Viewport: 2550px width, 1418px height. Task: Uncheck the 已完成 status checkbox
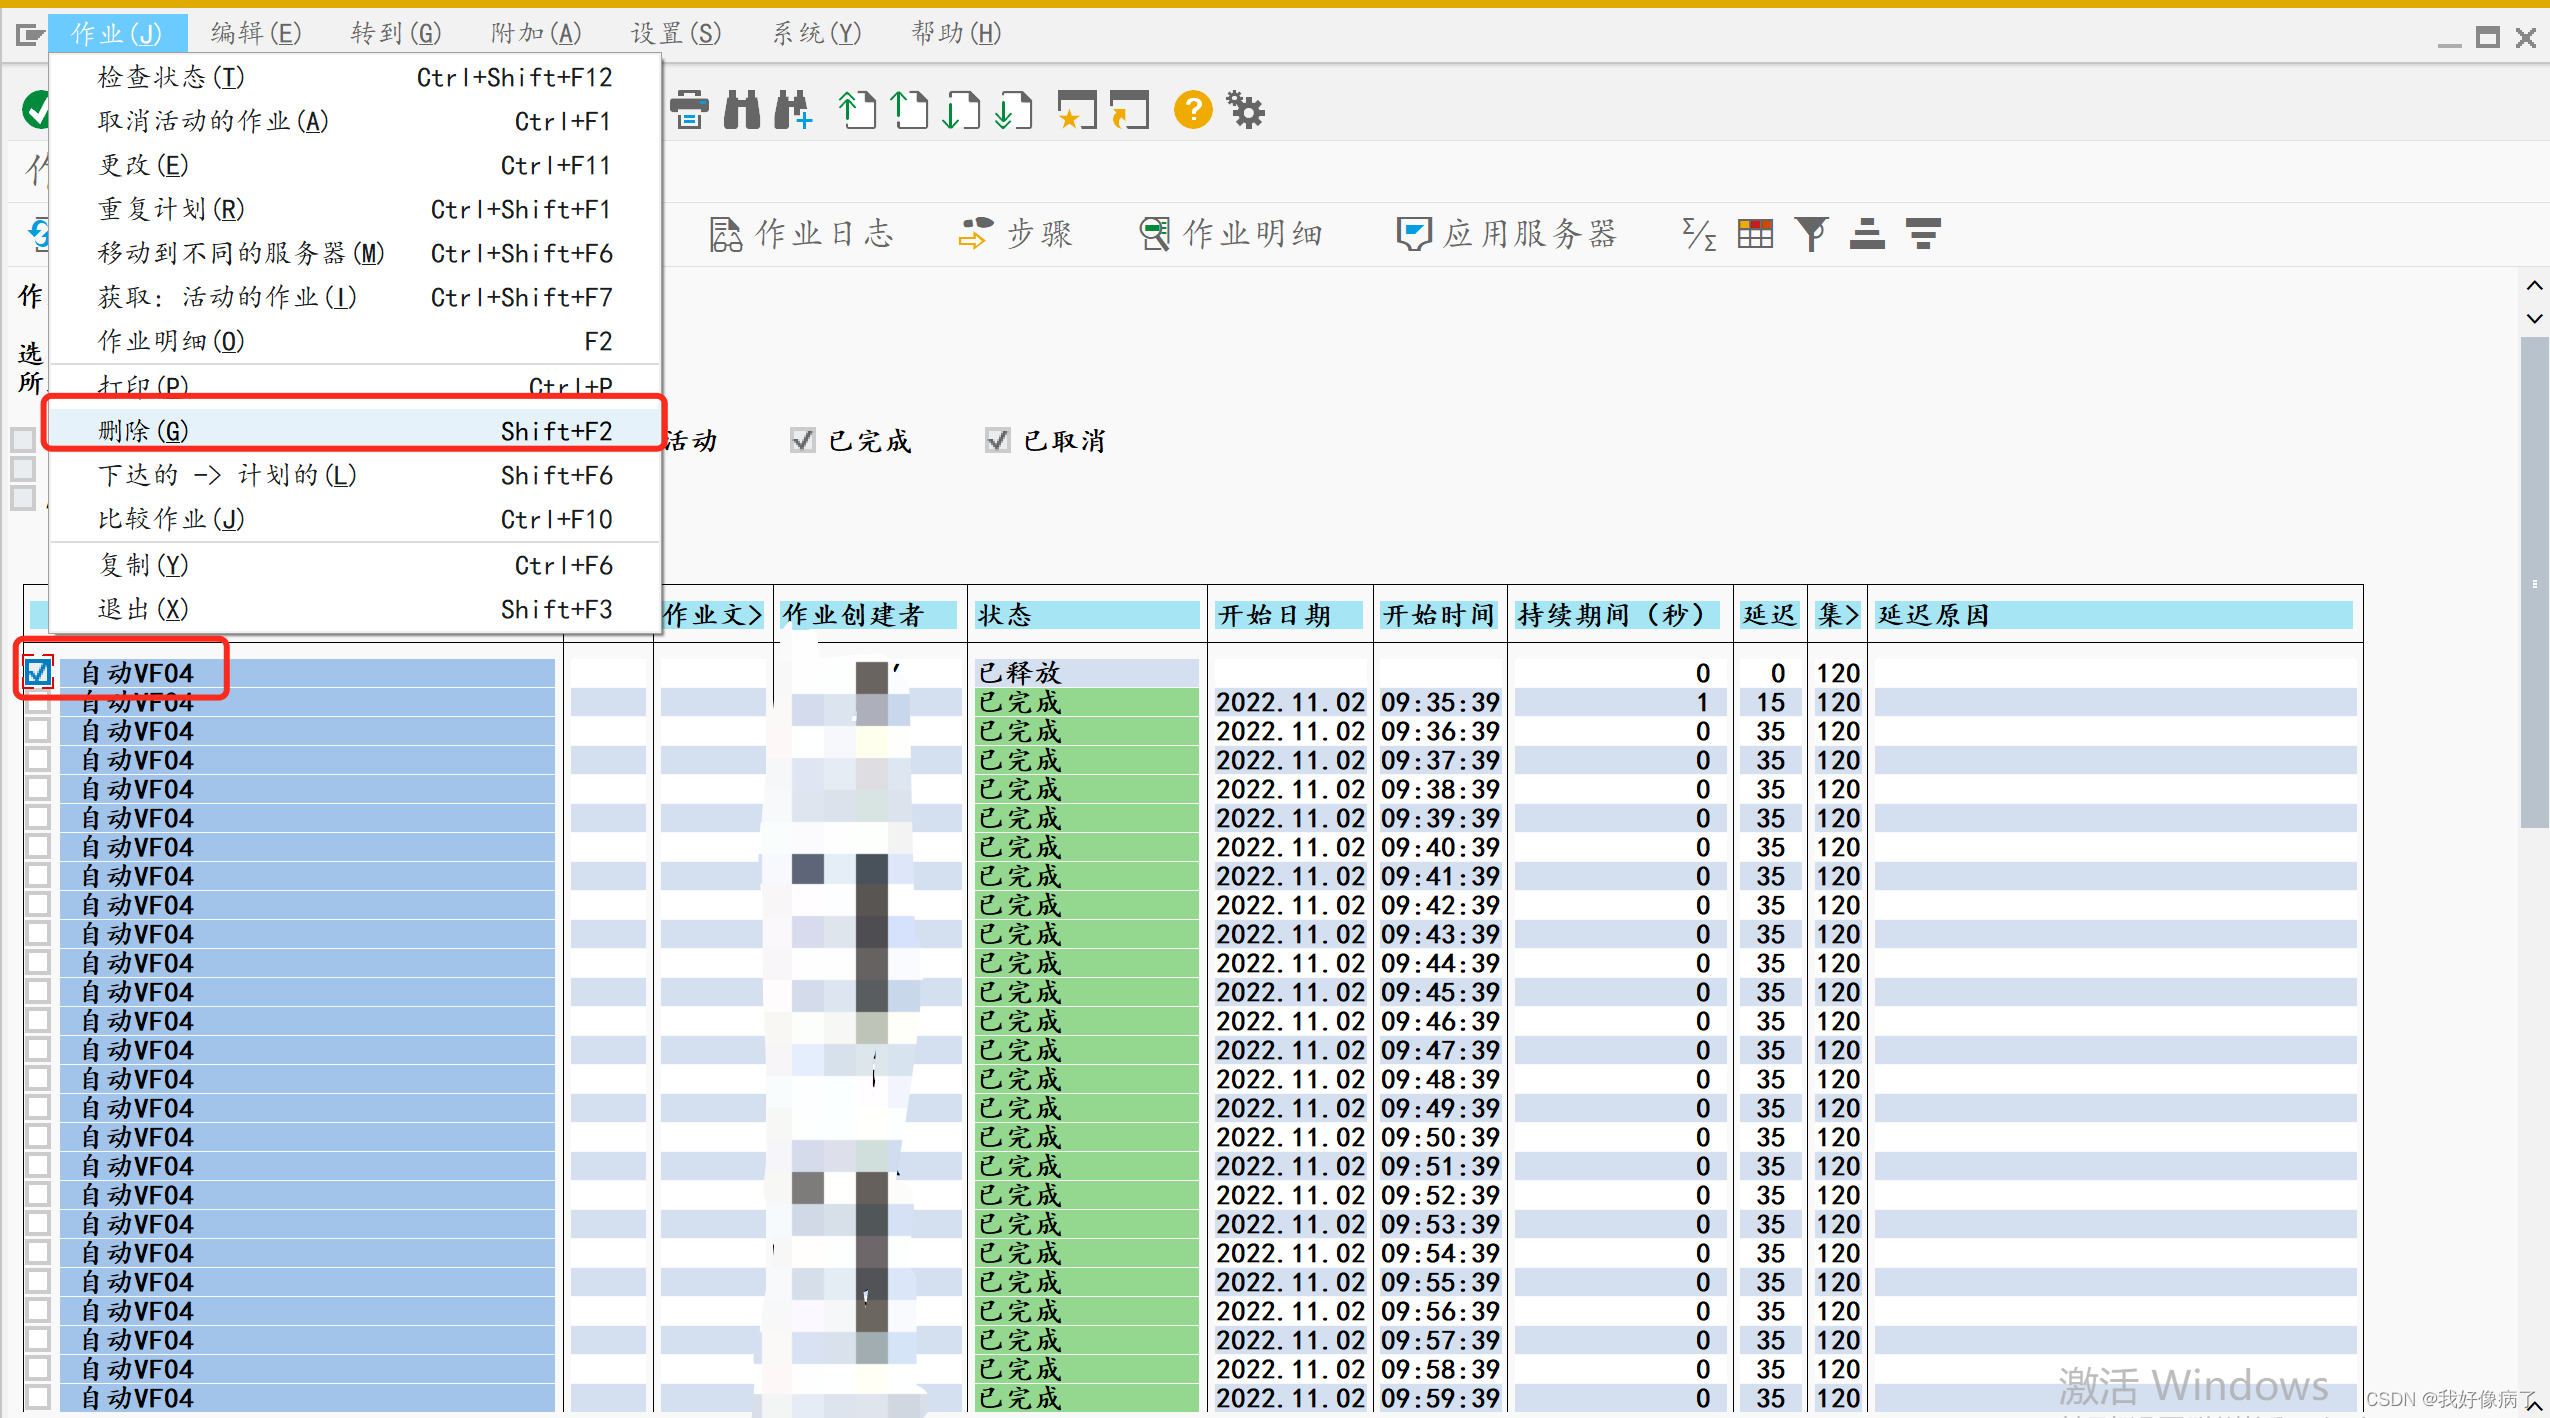tap(803, 440)
